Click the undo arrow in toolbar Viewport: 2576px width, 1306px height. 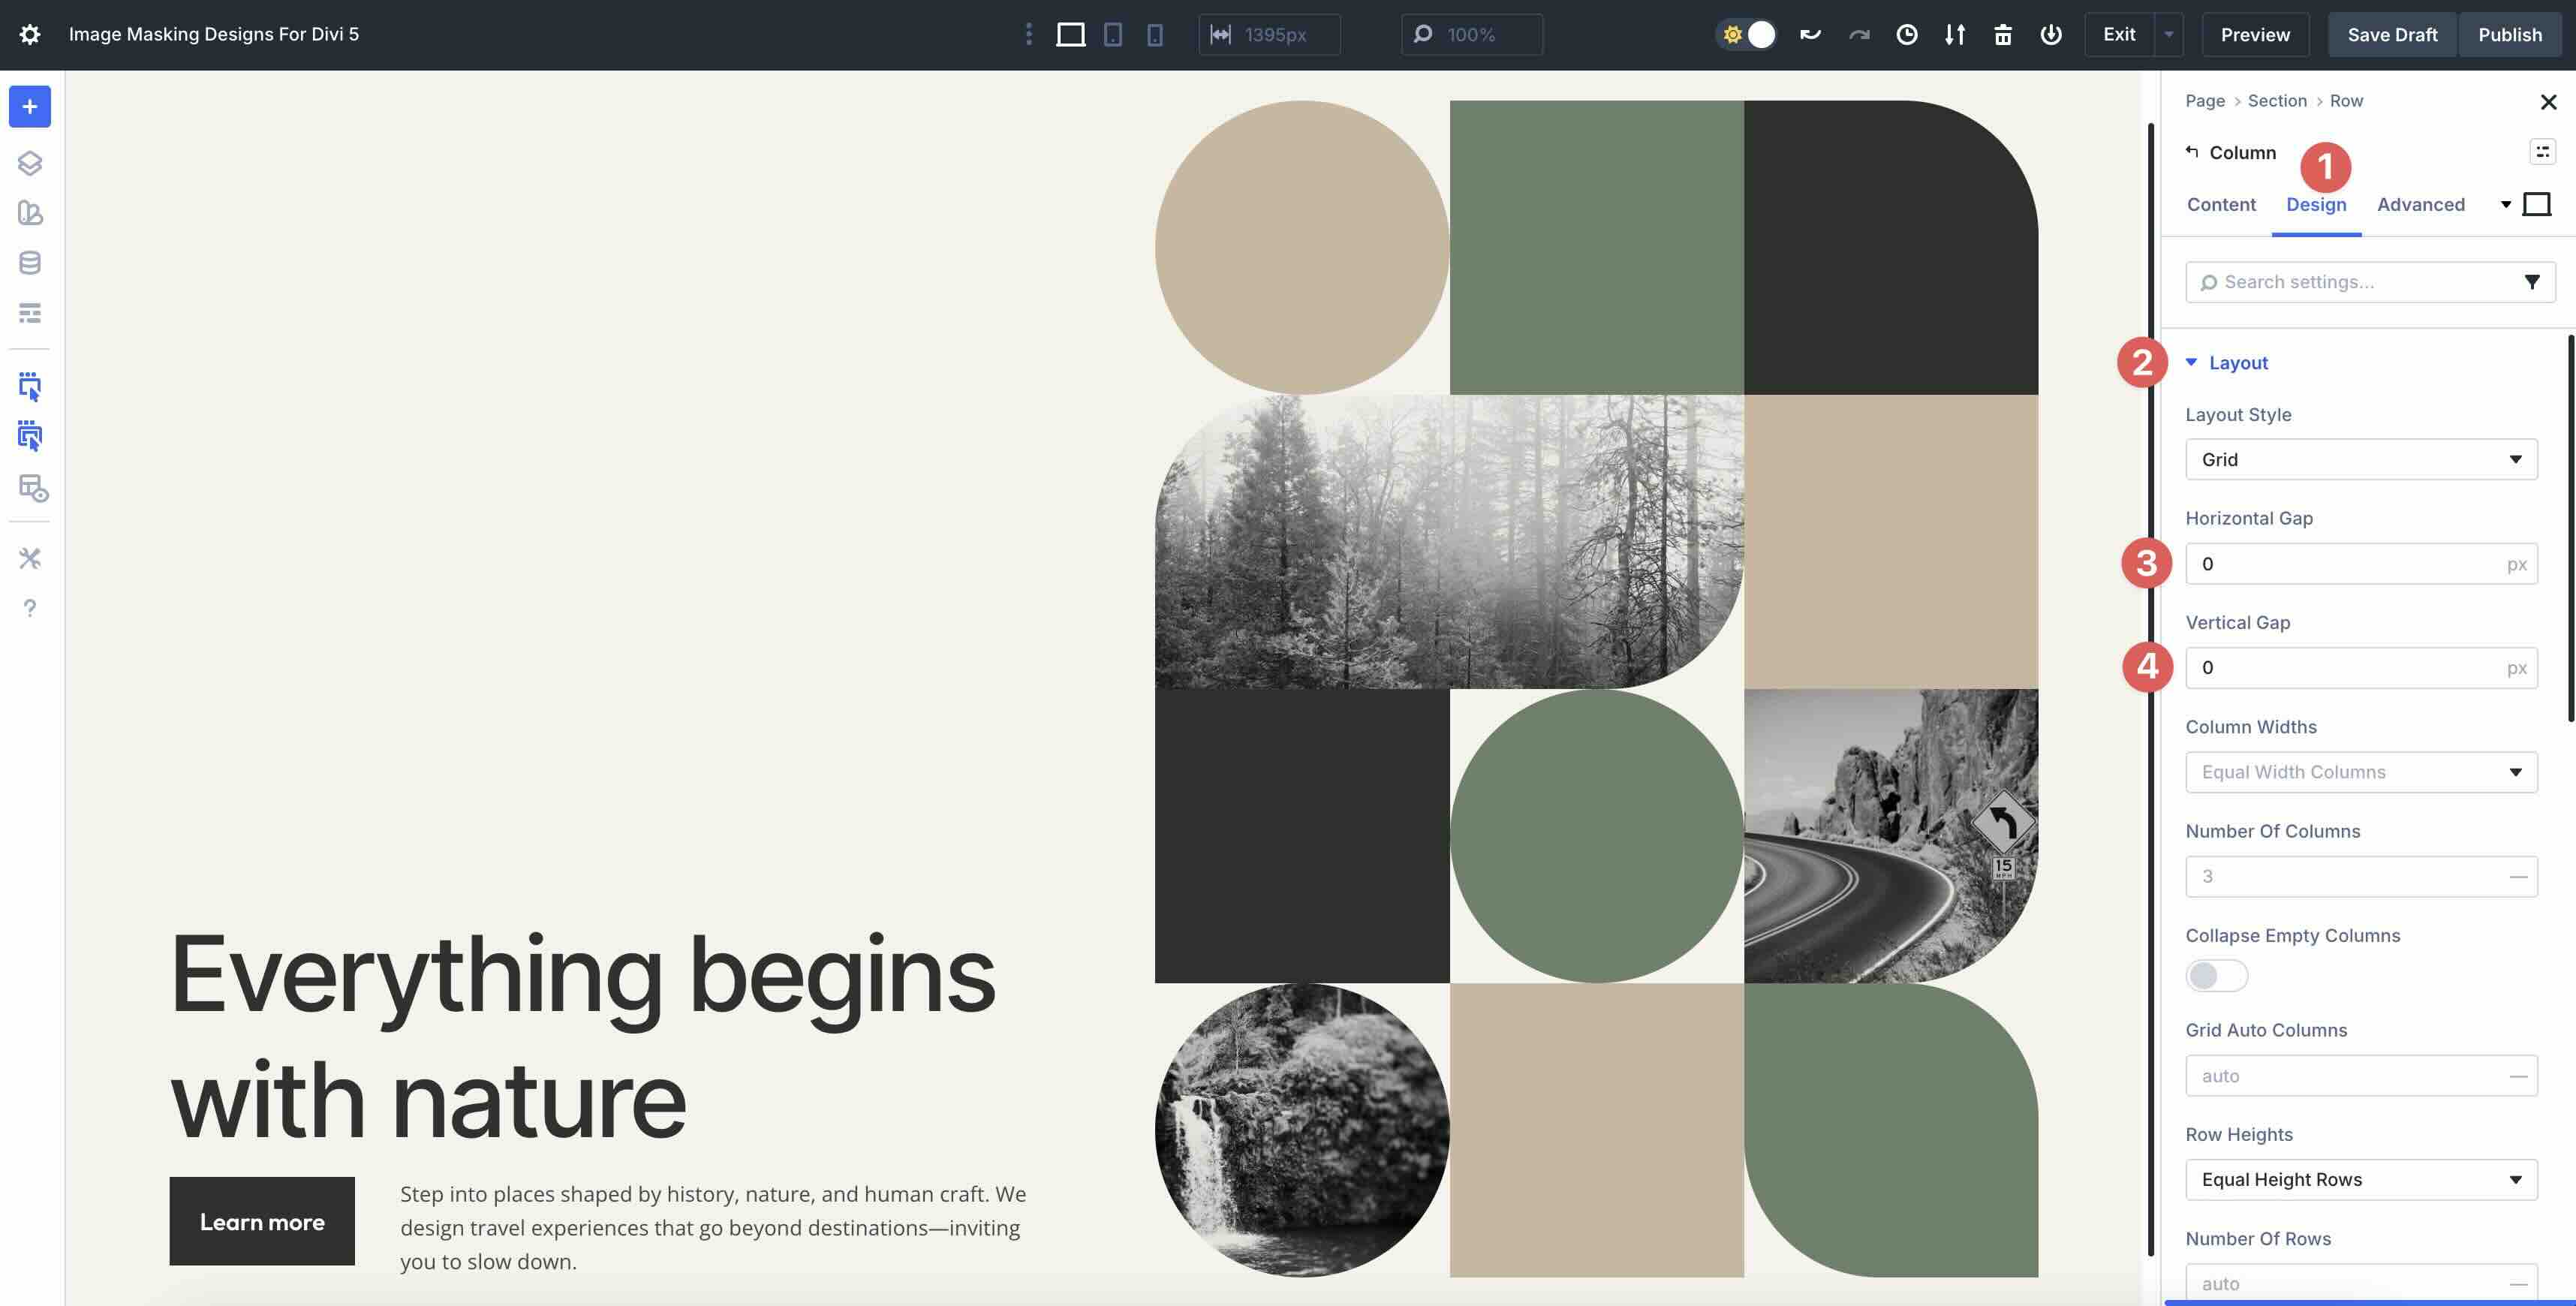click(1810, 33)
